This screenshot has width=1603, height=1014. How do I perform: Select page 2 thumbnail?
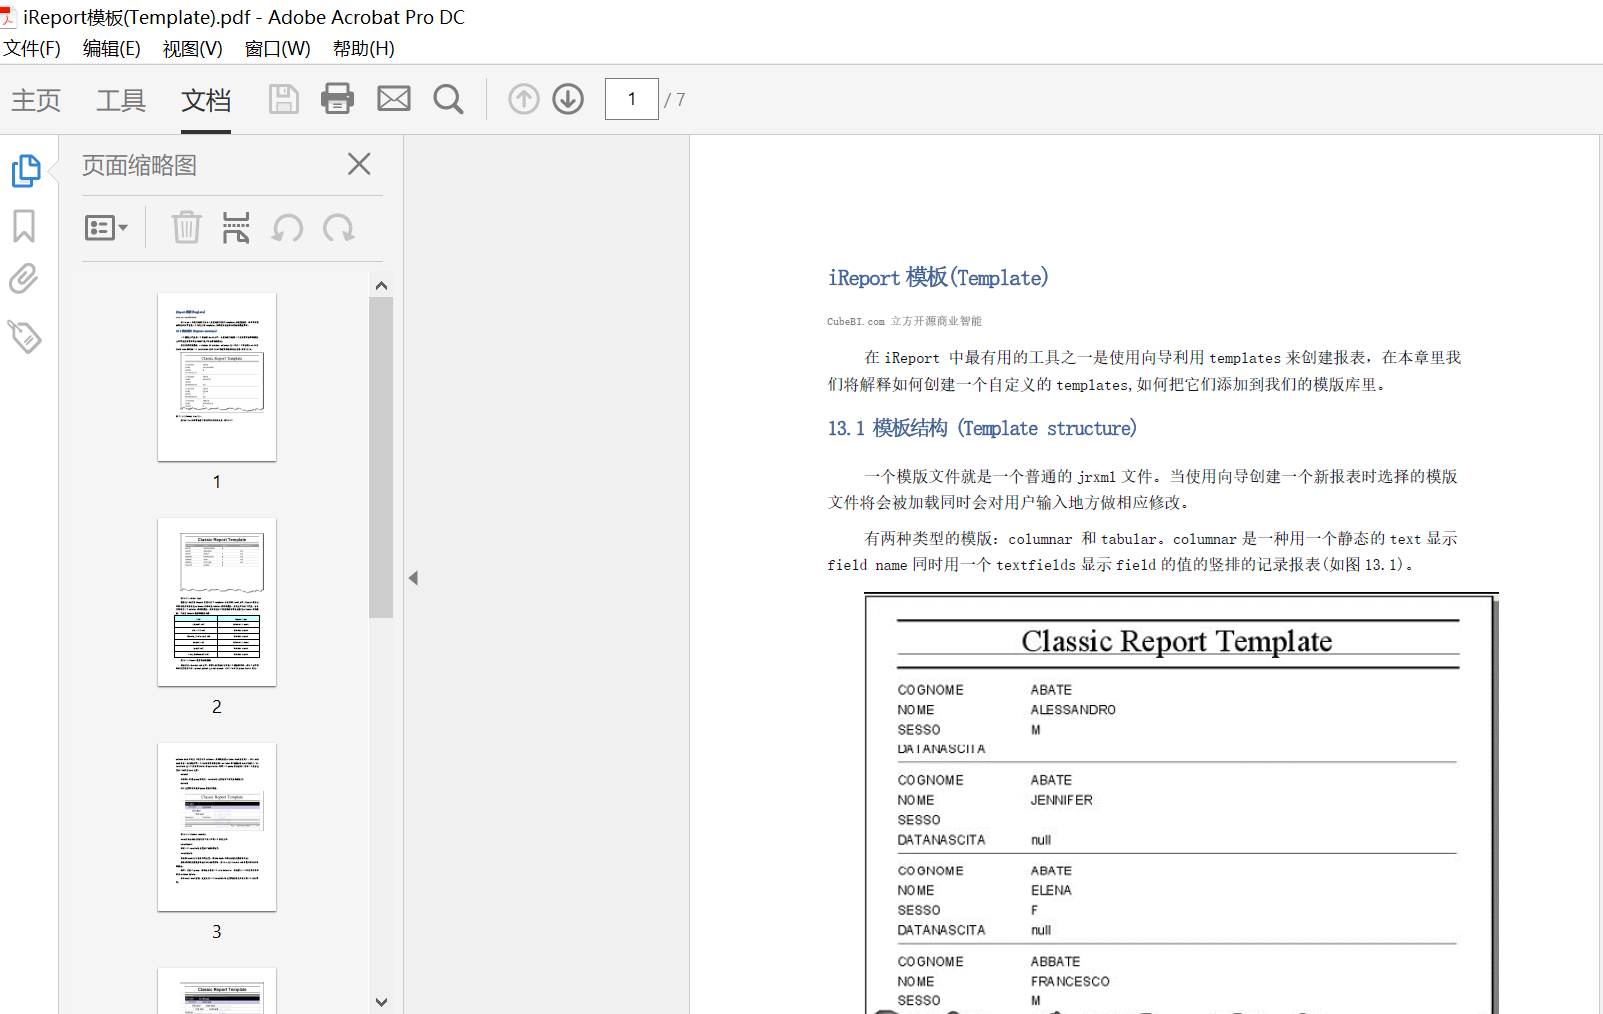(217, 602)
